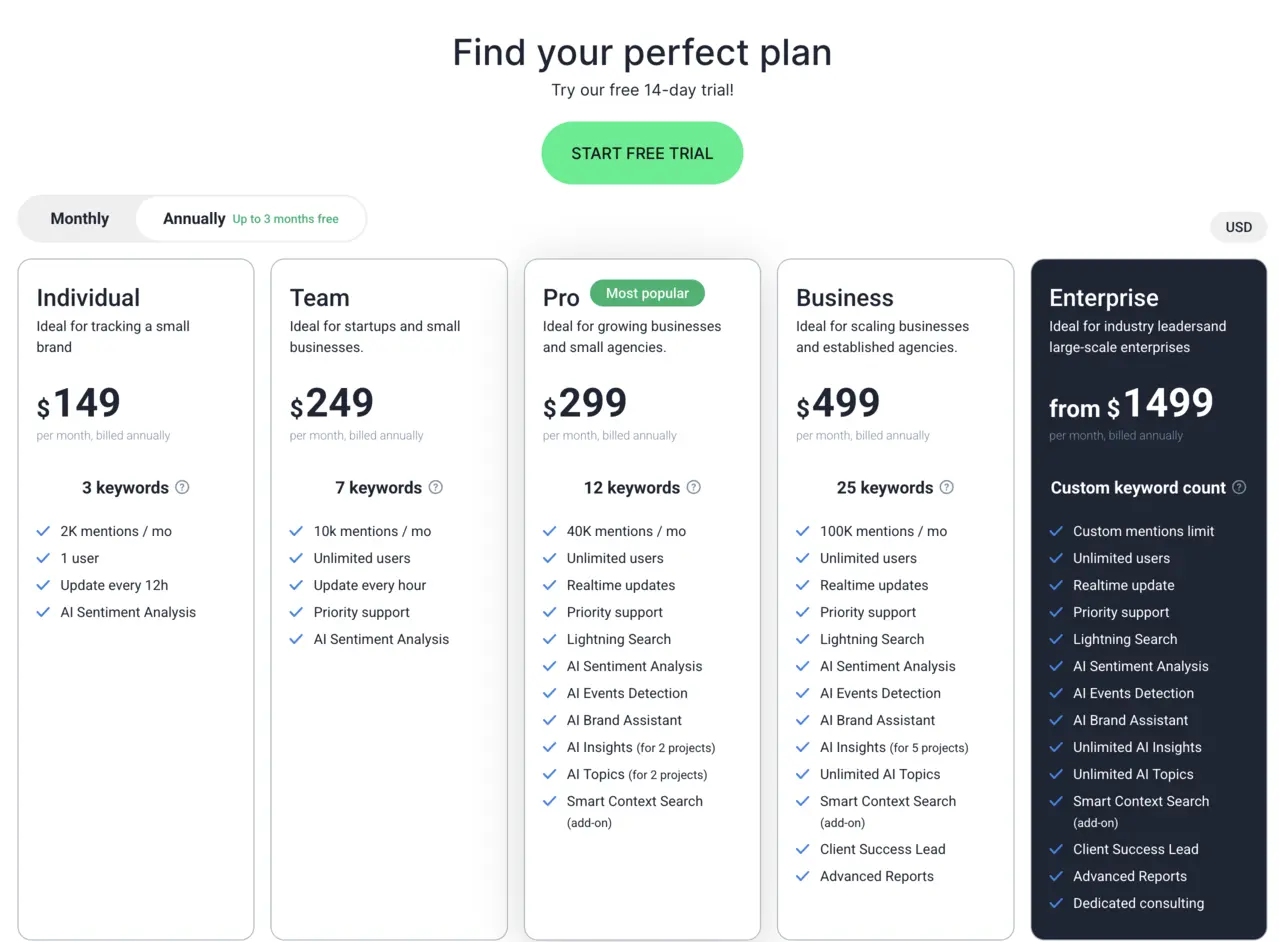
Task: Click the info icon beside "Custom keyword count"
Action: point(1239,488)
